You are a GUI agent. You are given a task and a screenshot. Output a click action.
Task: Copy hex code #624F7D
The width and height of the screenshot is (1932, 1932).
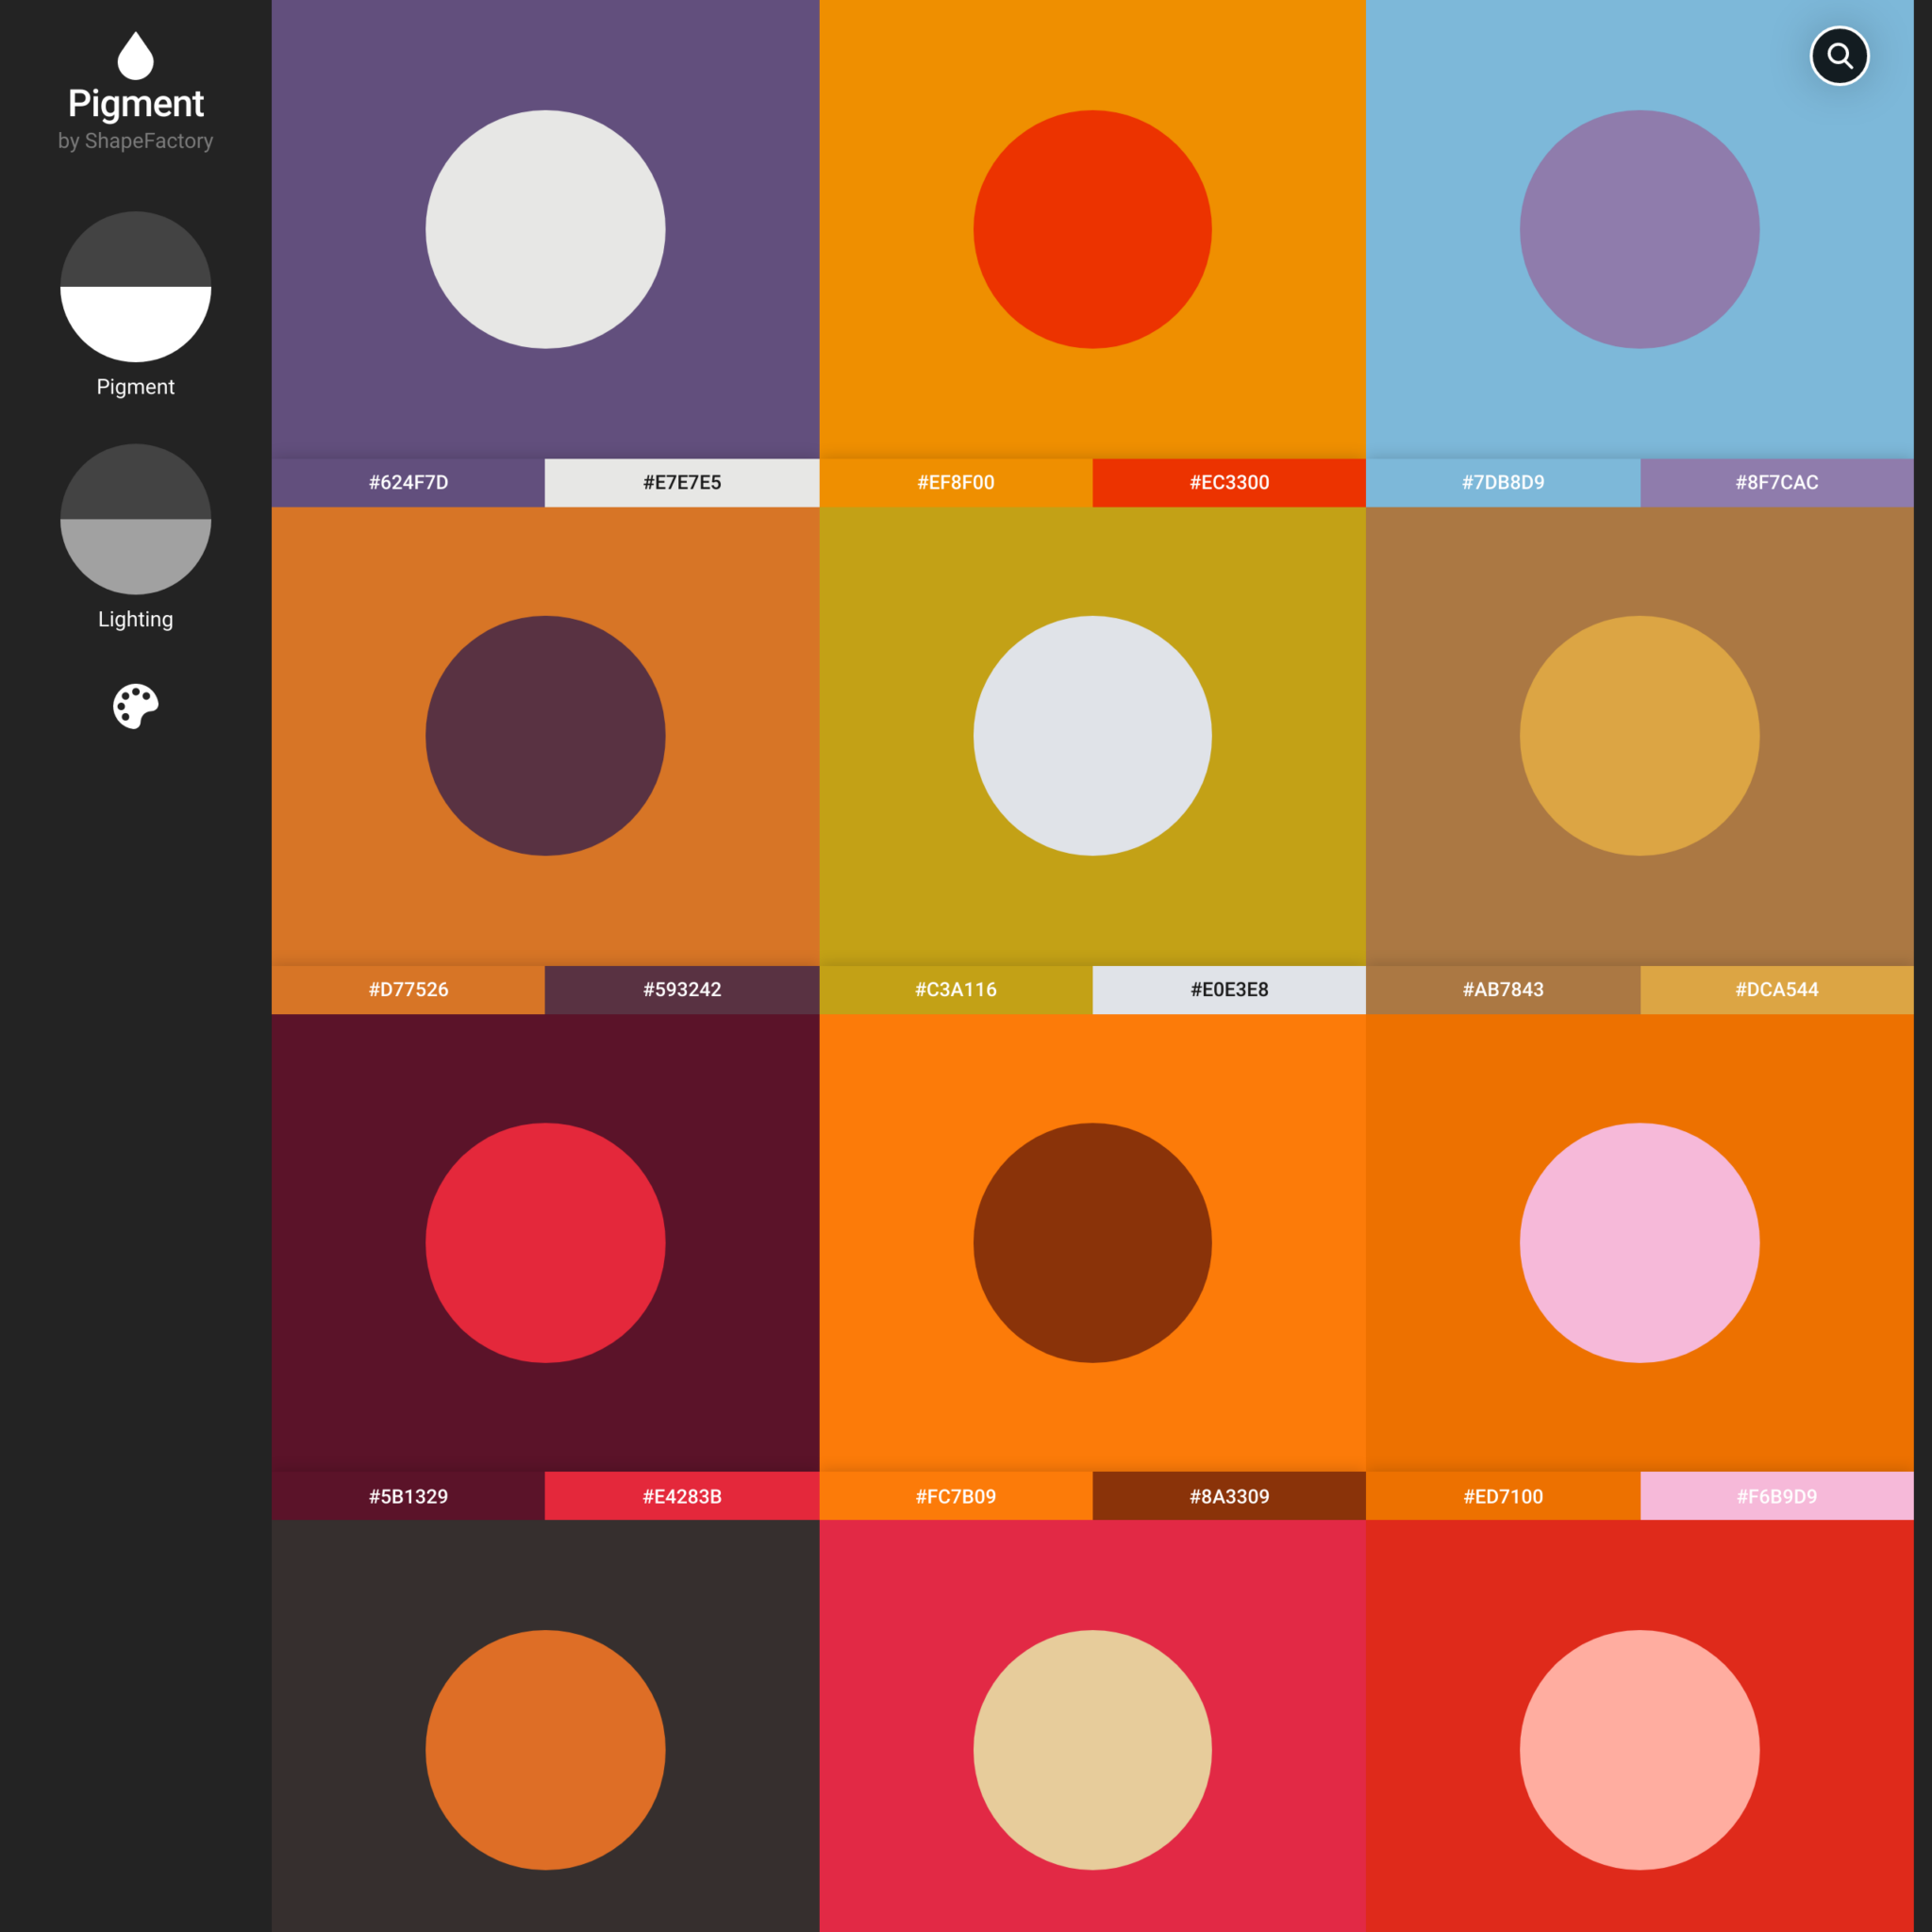coord(408,482)
